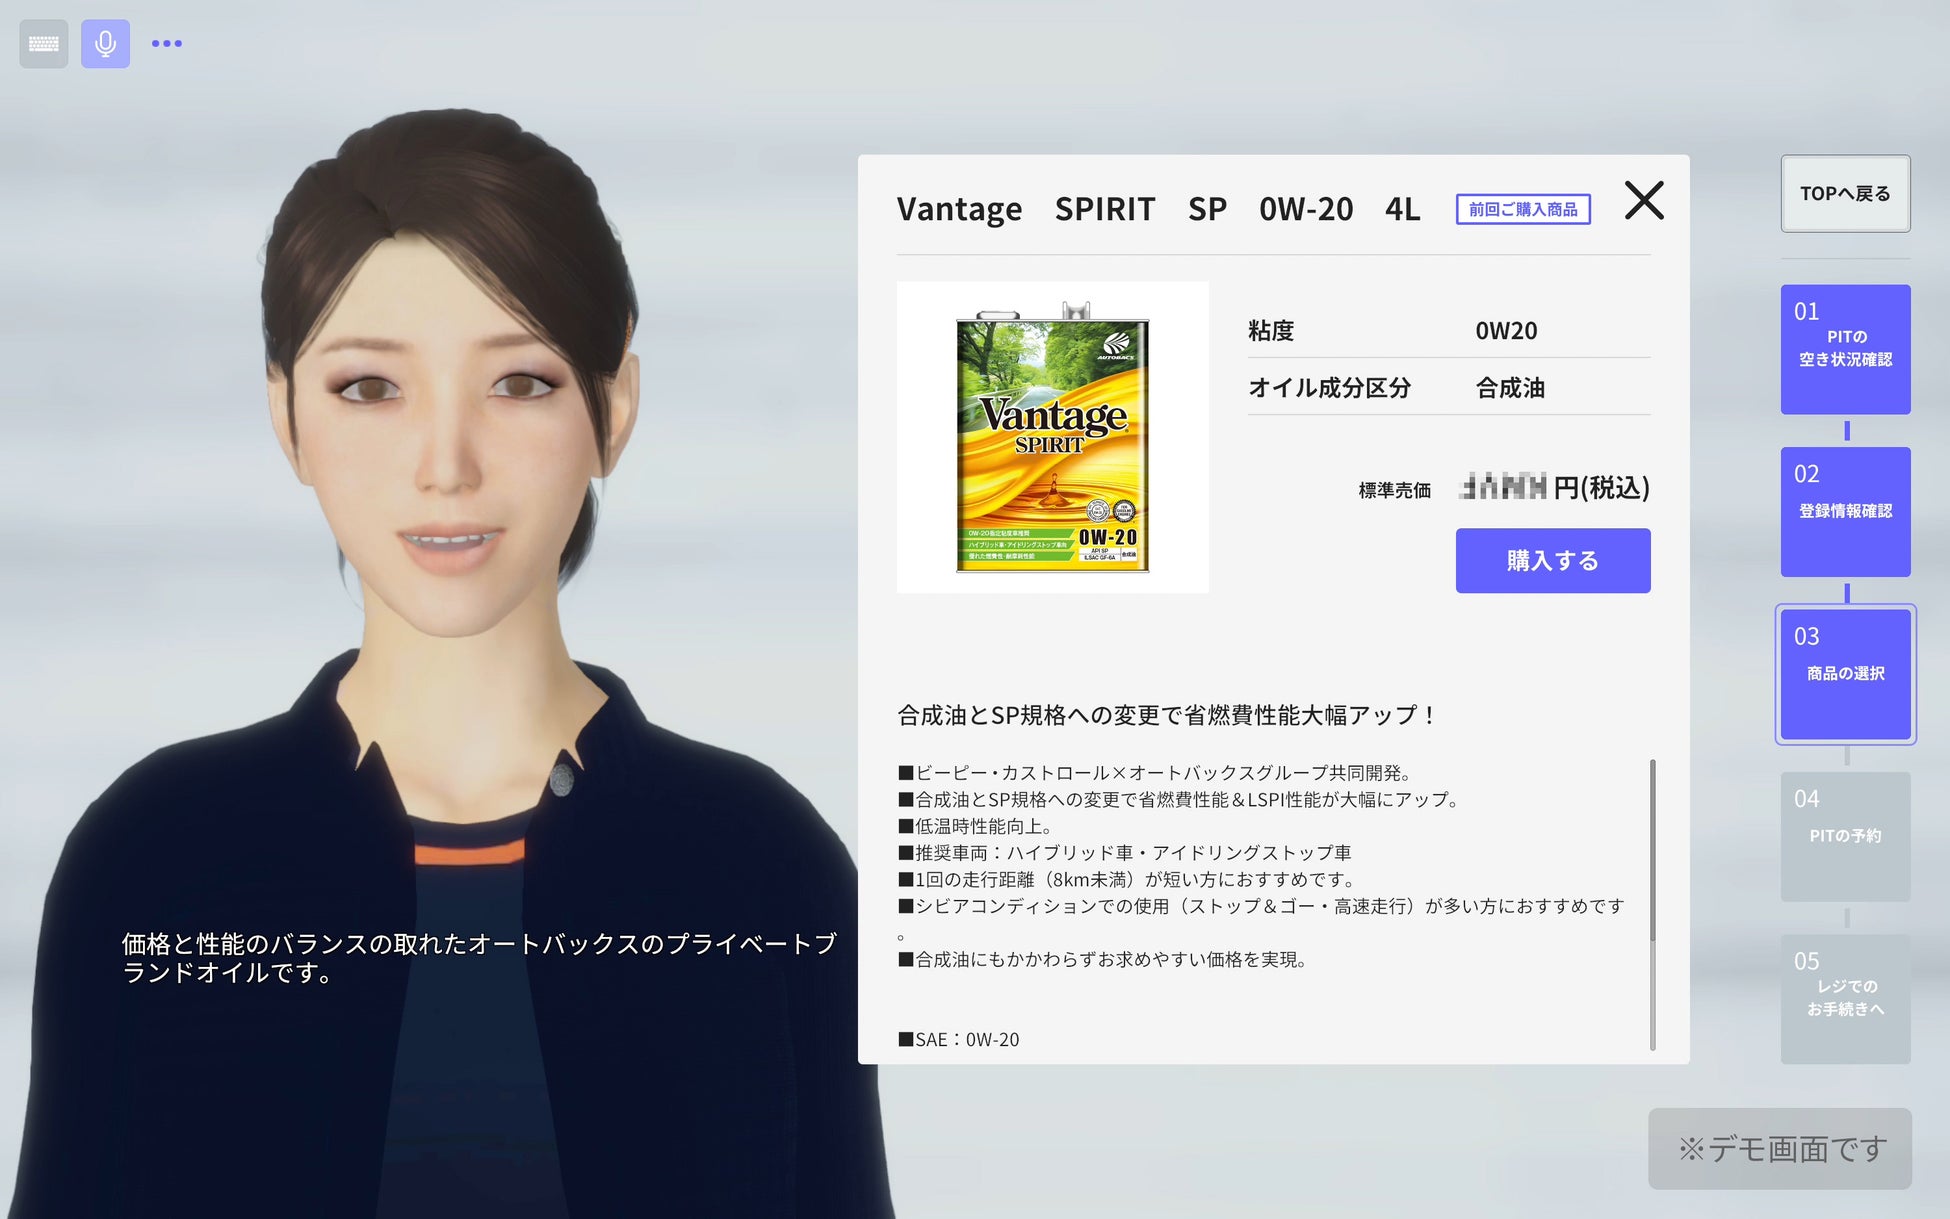Click the 粘度 0W20 specification row
The image size is (1950, 1219).
[1448, 331]
